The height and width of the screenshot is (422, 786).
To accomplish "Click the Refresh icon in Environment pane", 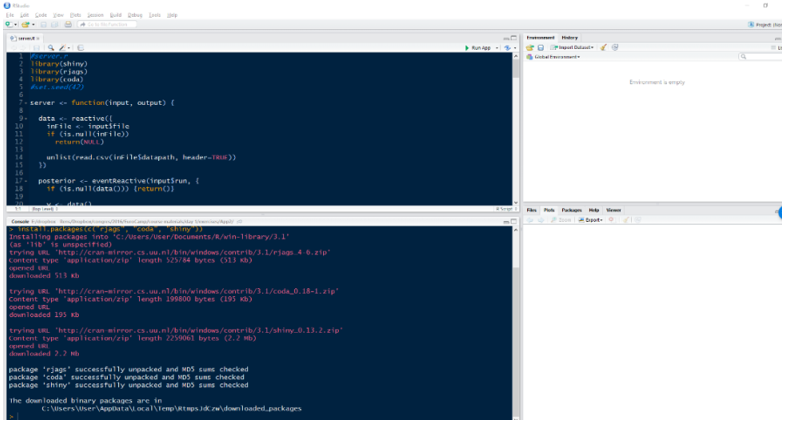I will pos(615,47).
